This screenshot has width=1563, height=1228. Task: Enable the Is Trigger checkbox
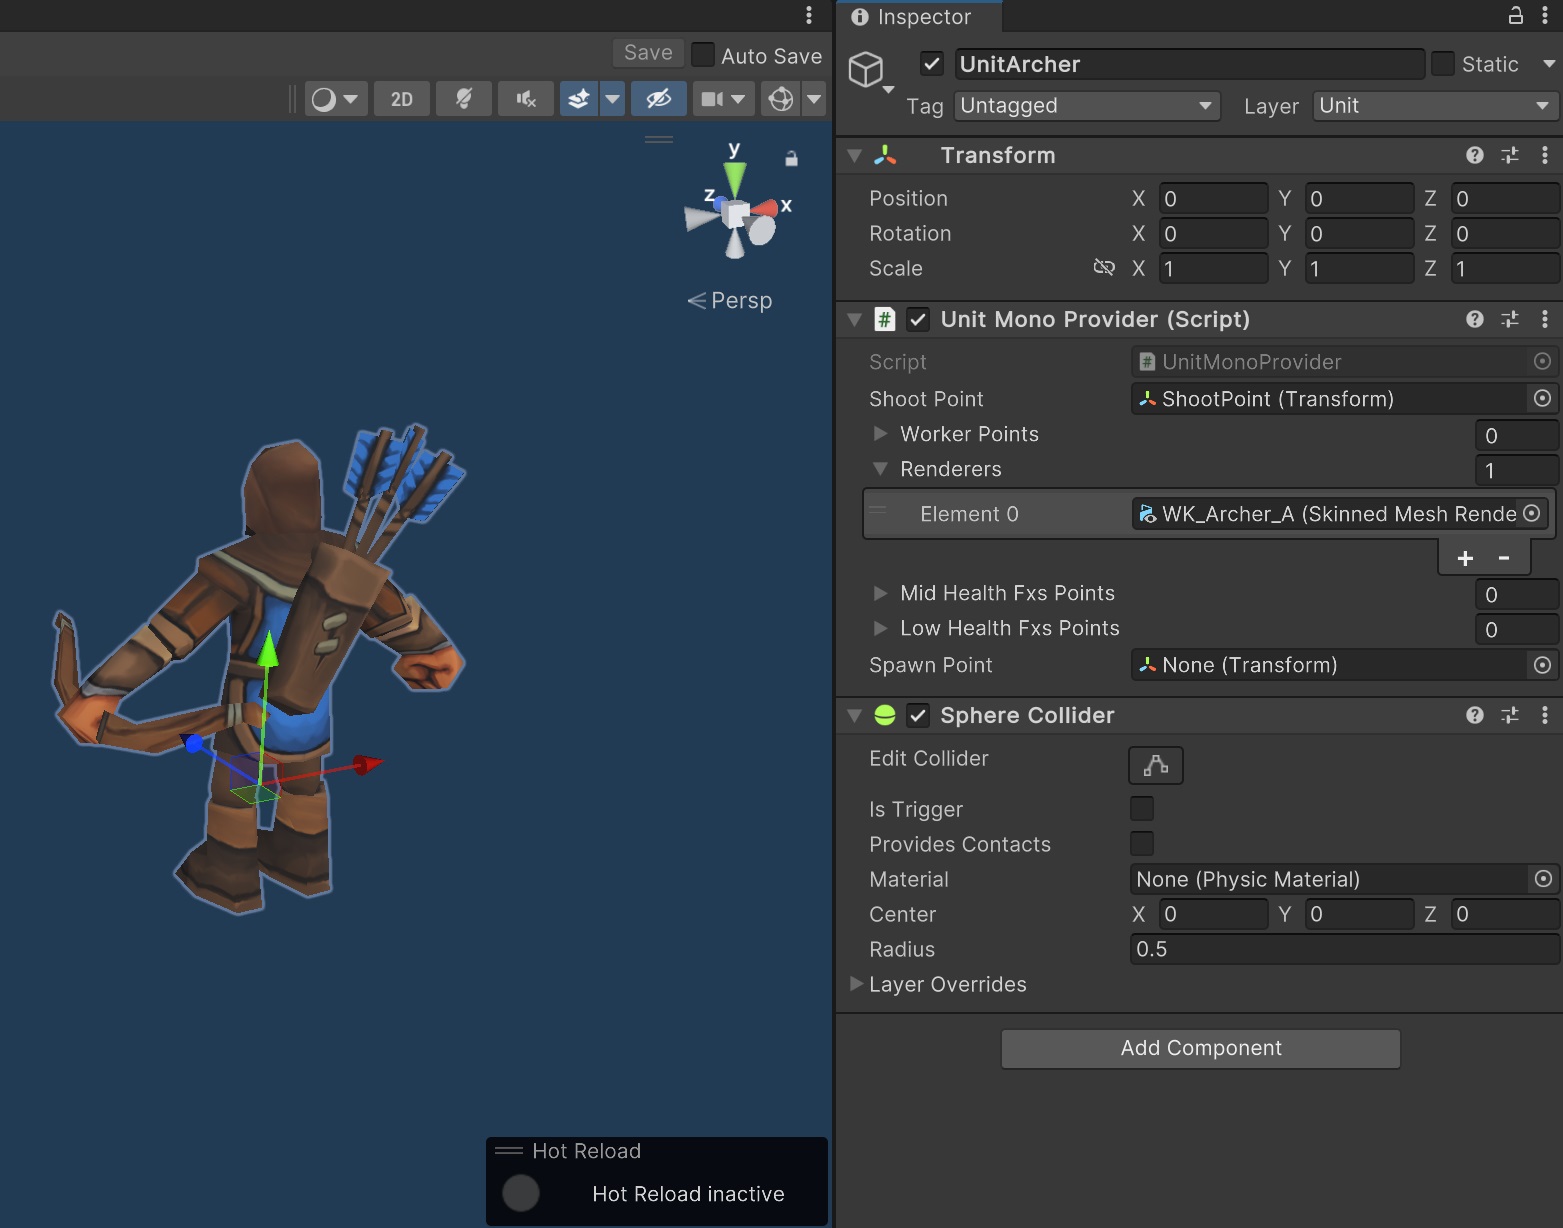(x=1141, y=808)
